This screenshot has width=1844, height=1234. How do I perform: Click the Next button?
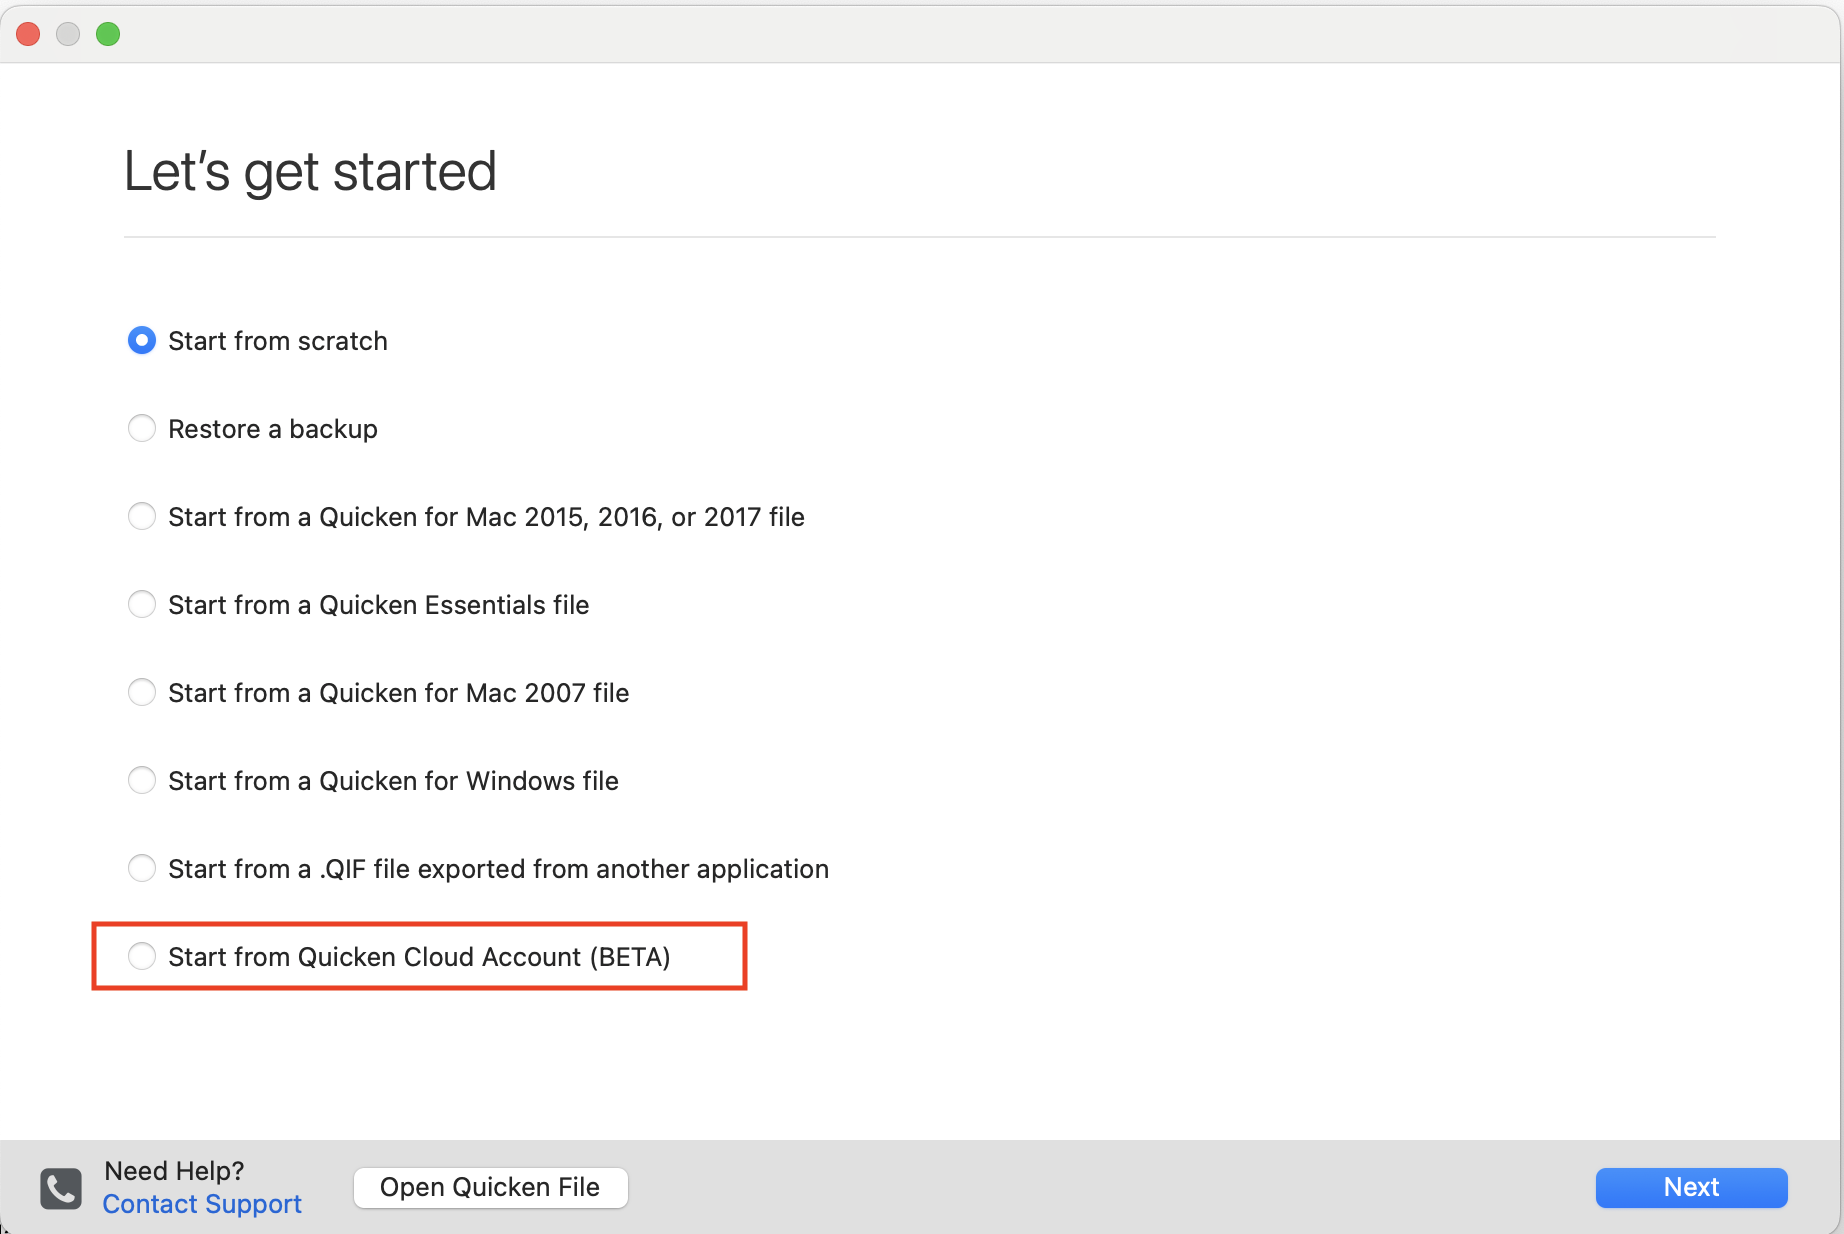point(1690,1187)
